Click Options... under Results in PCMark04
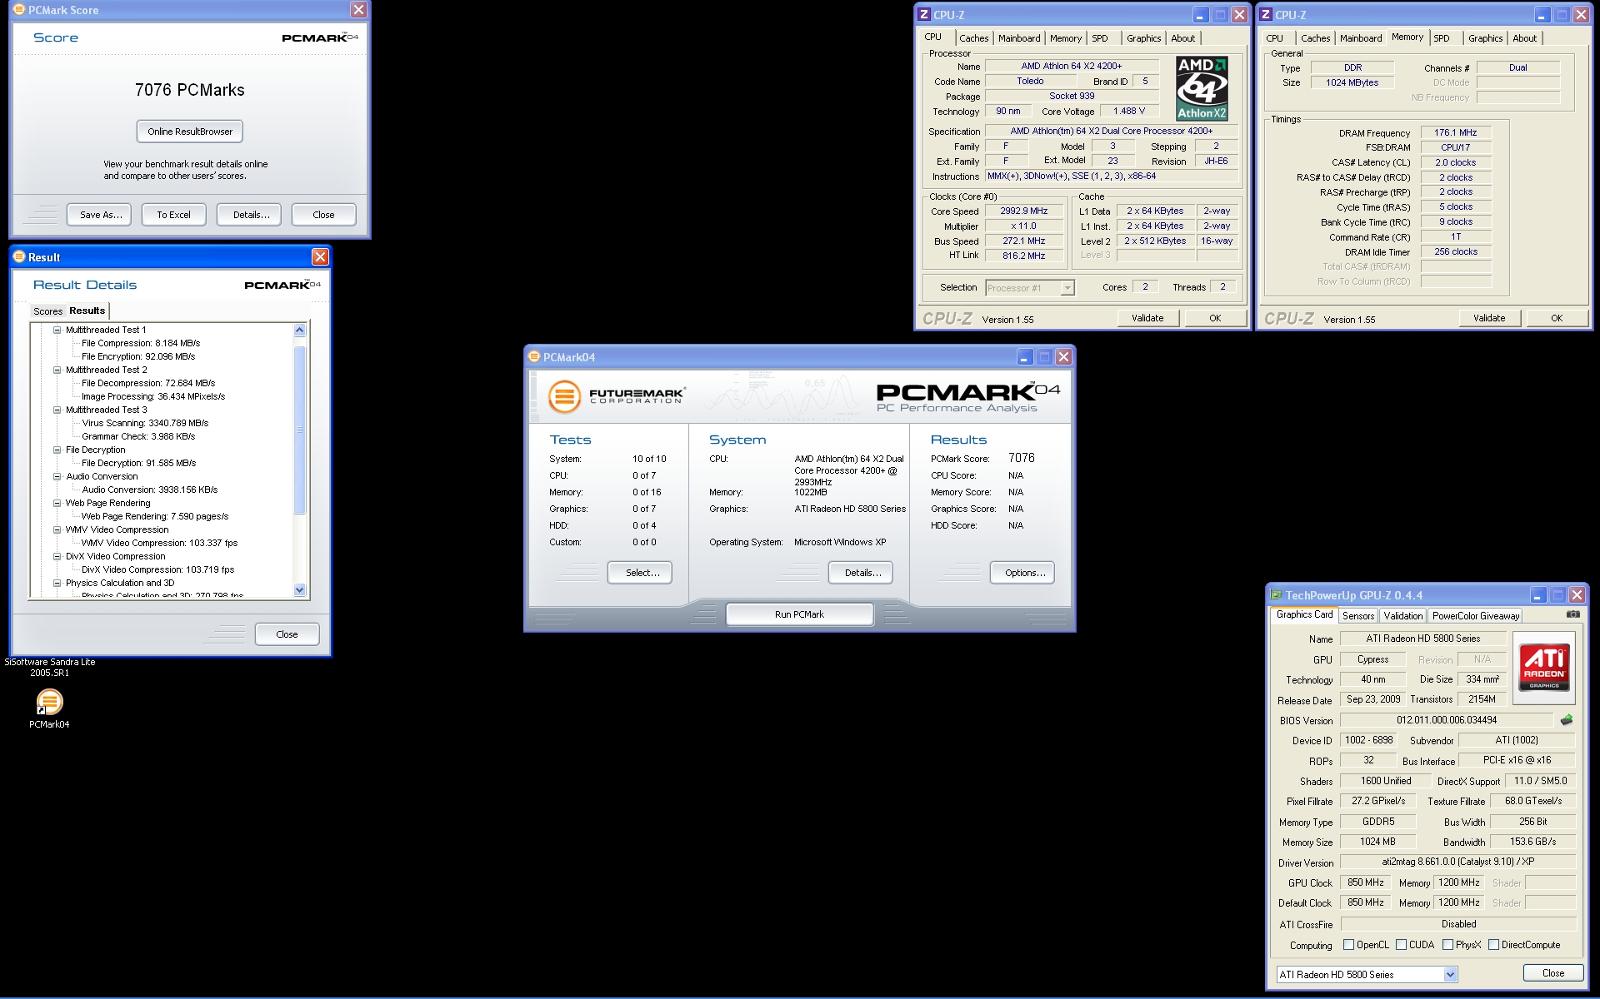This screenshot has height=999, width=1600. (x=1023, y=573)
